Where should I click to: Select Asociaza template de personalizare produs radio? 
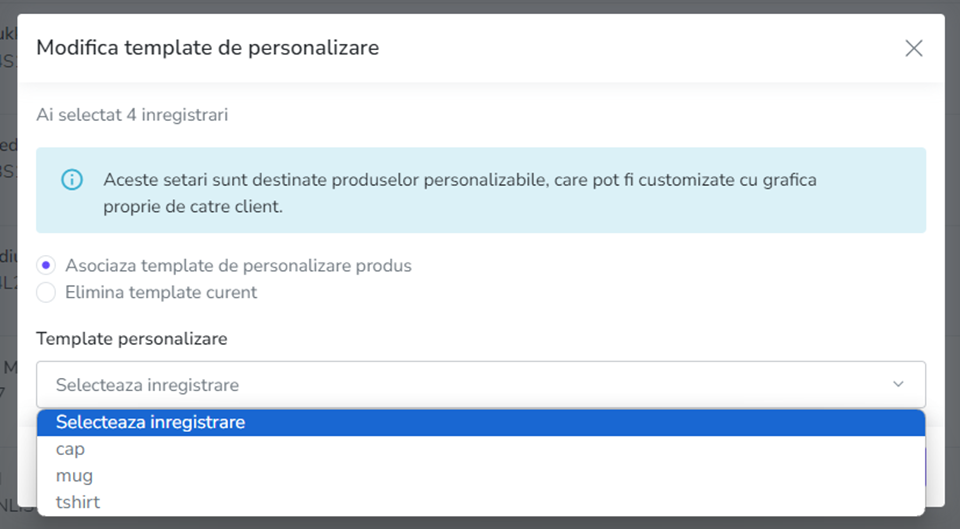(46, 265)
